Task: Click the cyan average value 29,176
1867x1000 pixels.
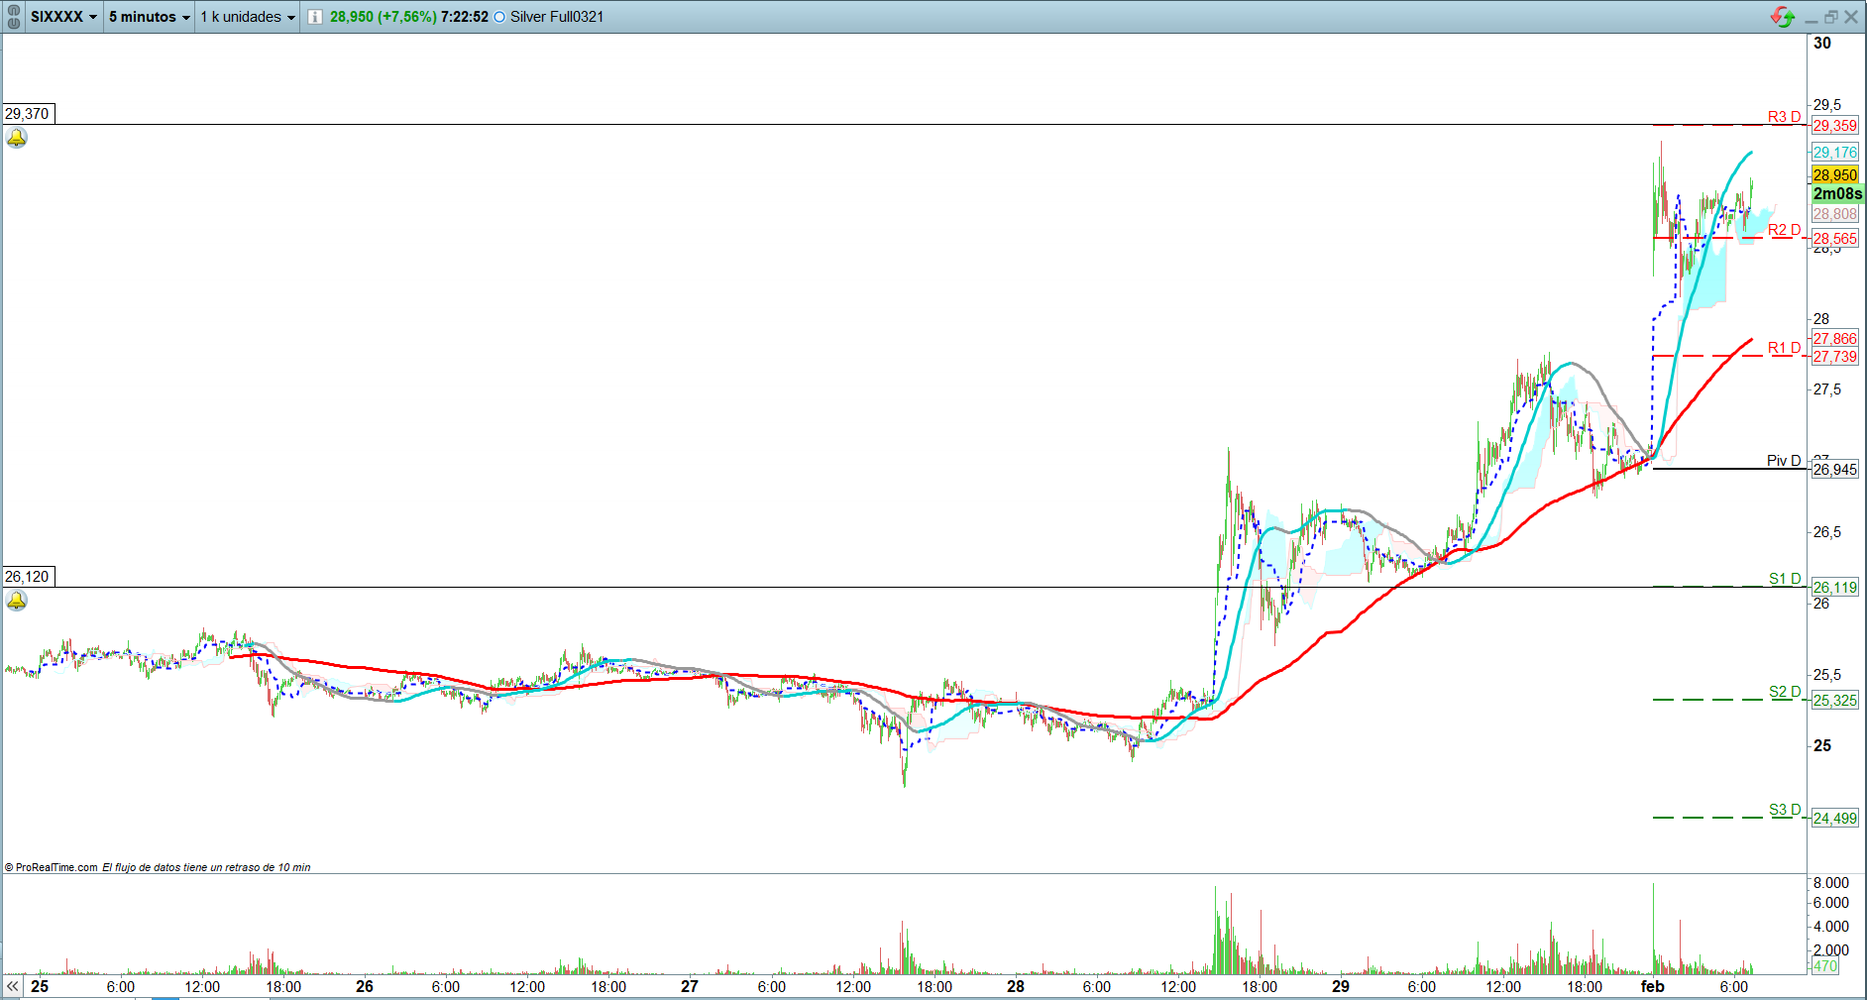Action: pos(1835,152)
